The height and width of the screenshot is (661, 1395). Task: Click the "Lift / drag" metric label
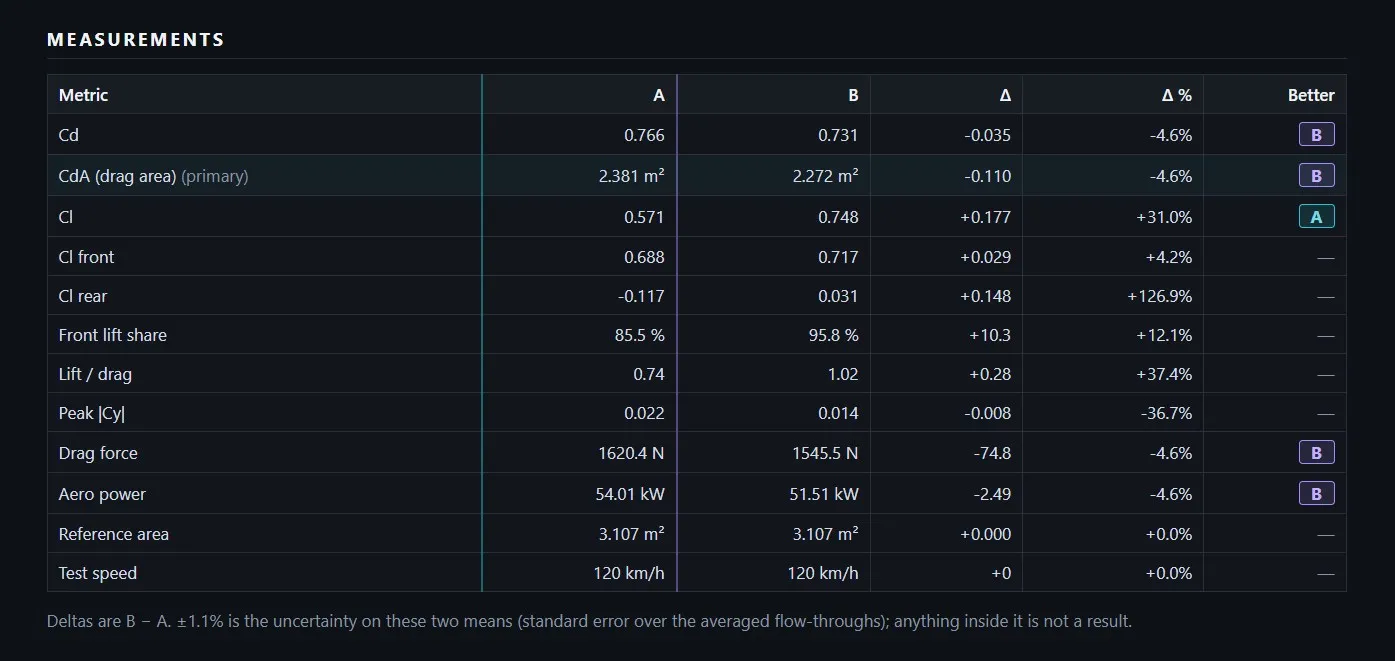(x=95, y=374)
